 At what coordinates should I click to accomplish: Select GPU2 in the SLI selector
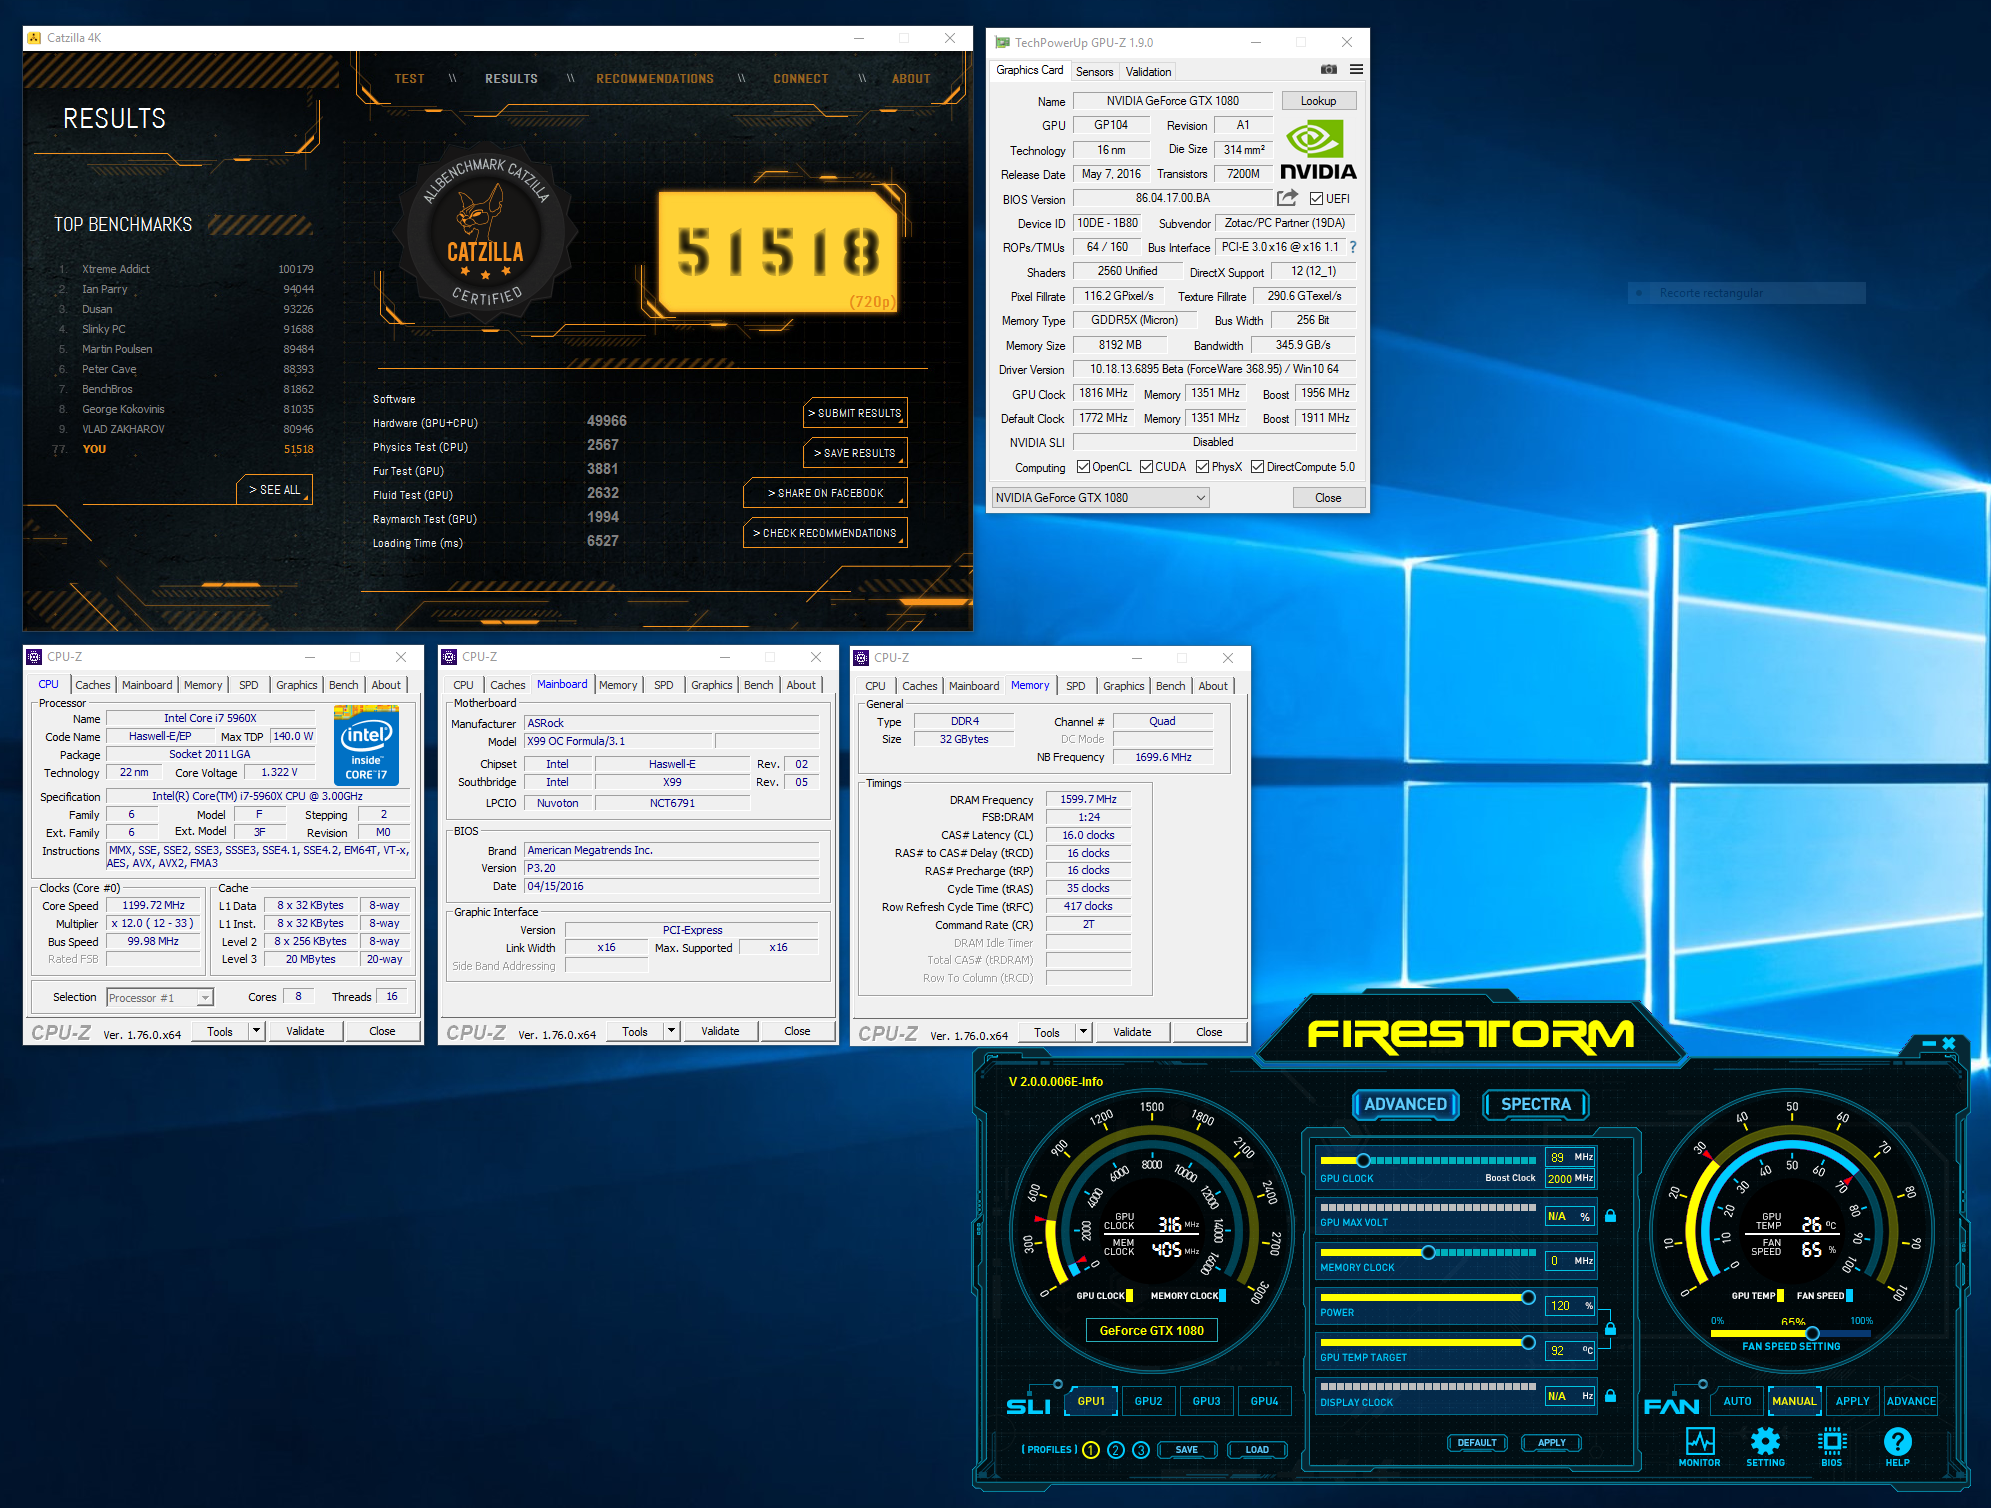[1148, 1401]
